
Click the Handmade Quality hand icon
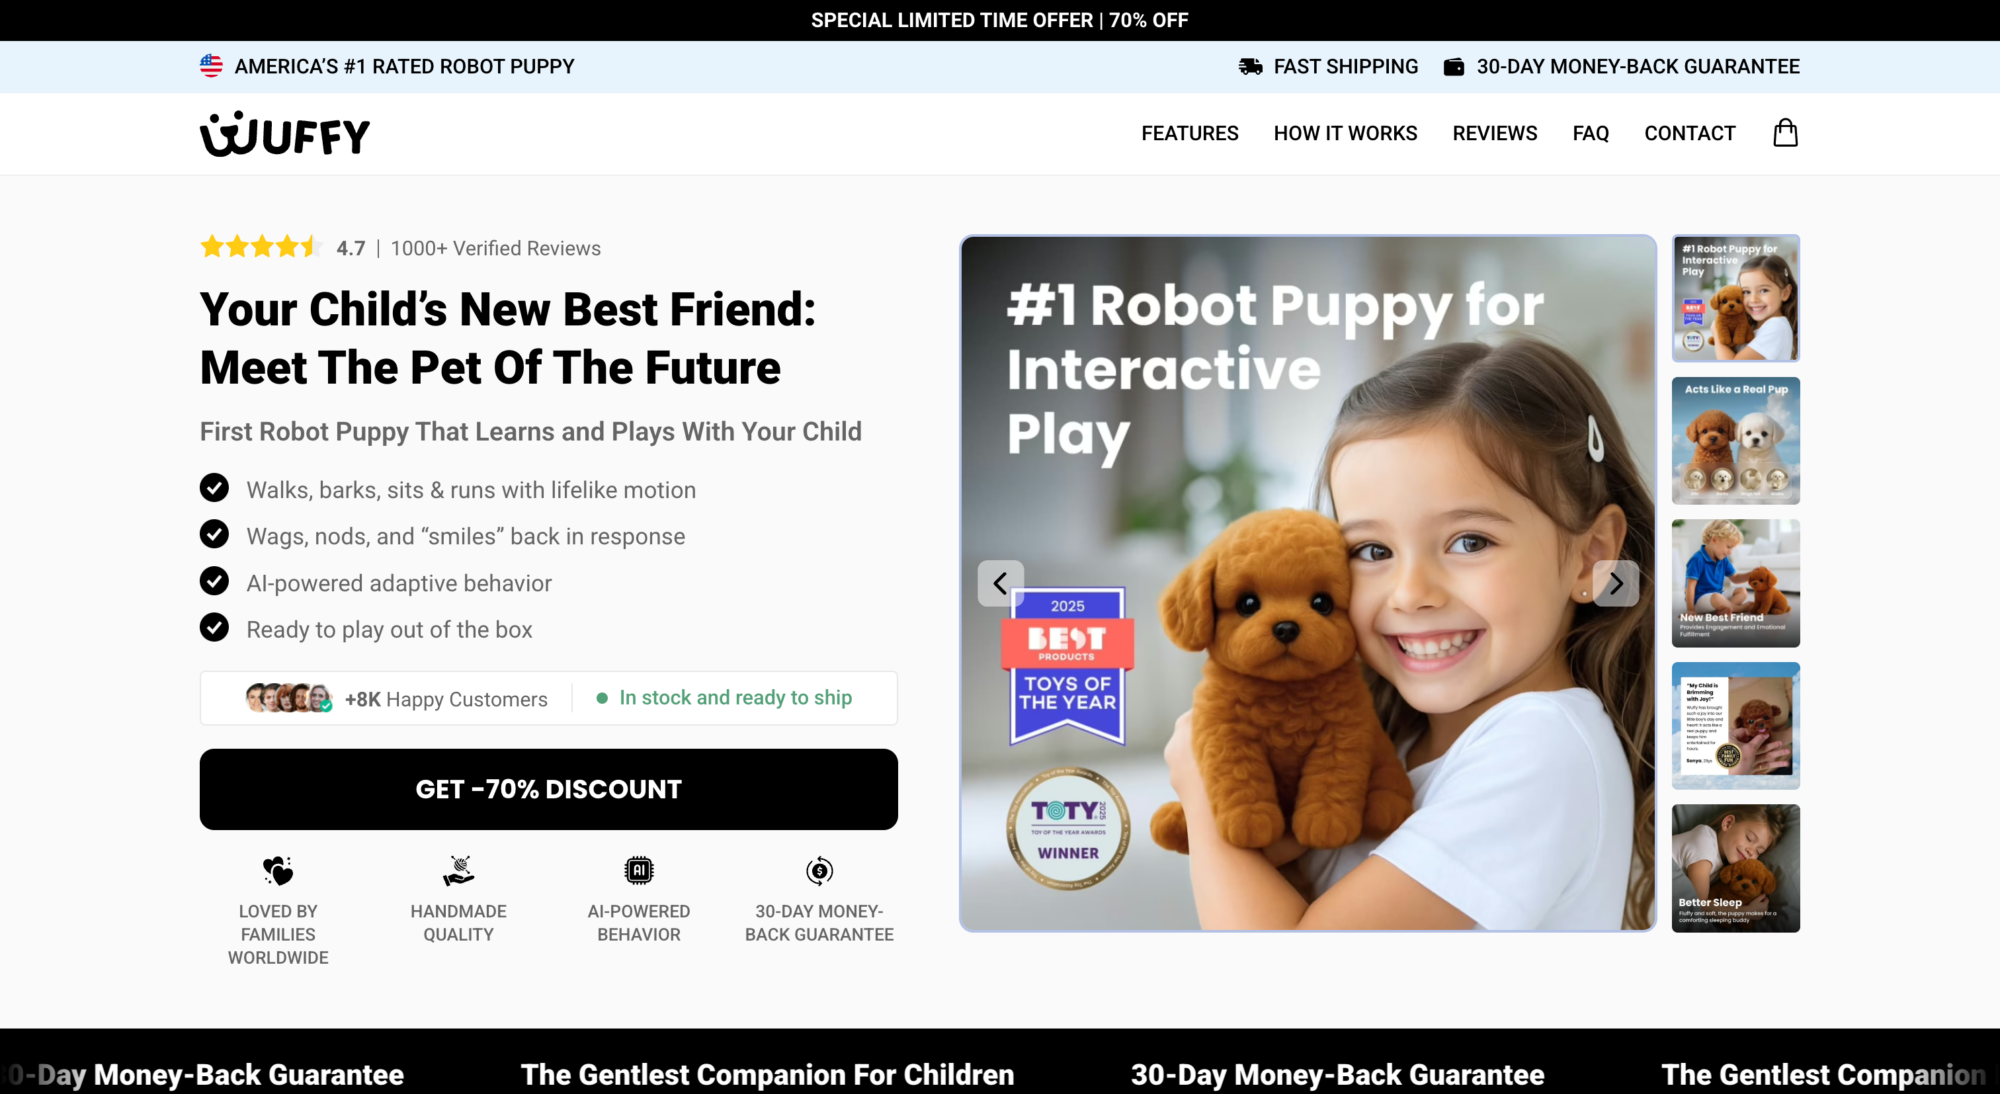[x=459, y=871]
